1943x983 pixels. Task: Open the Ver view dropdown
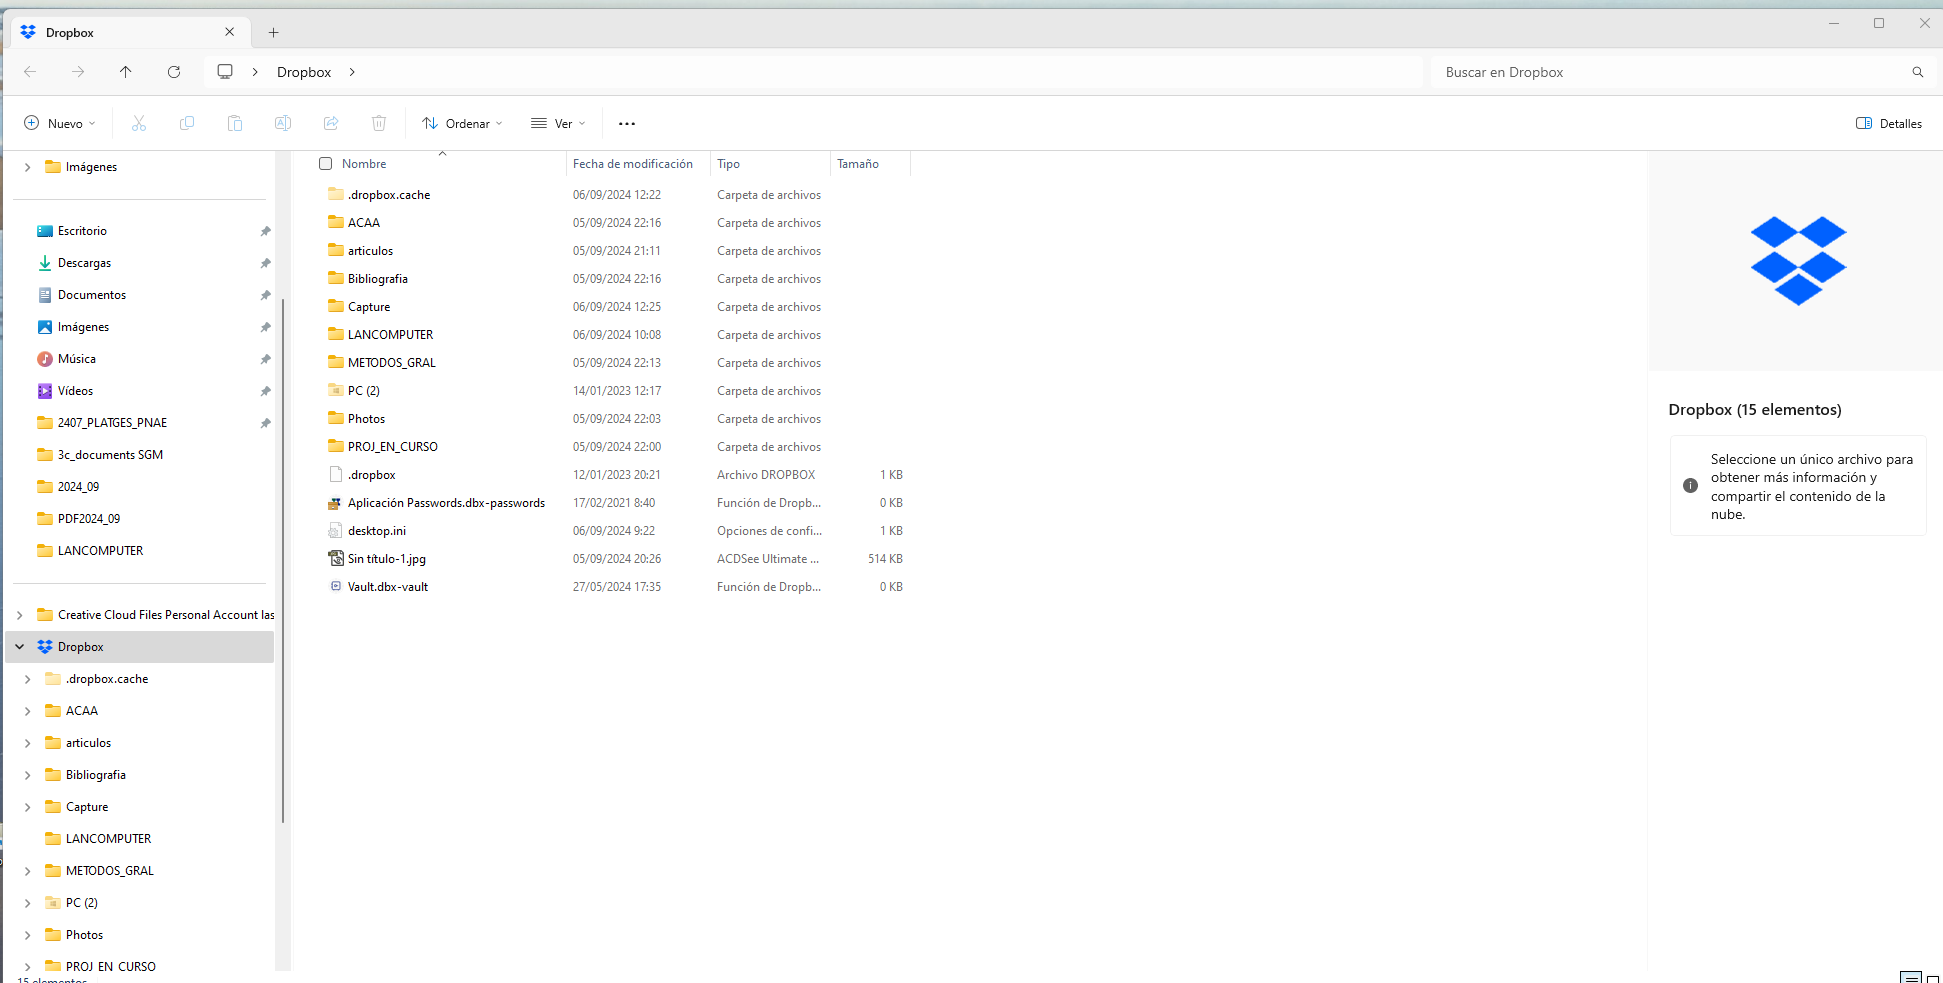[558, 123]
